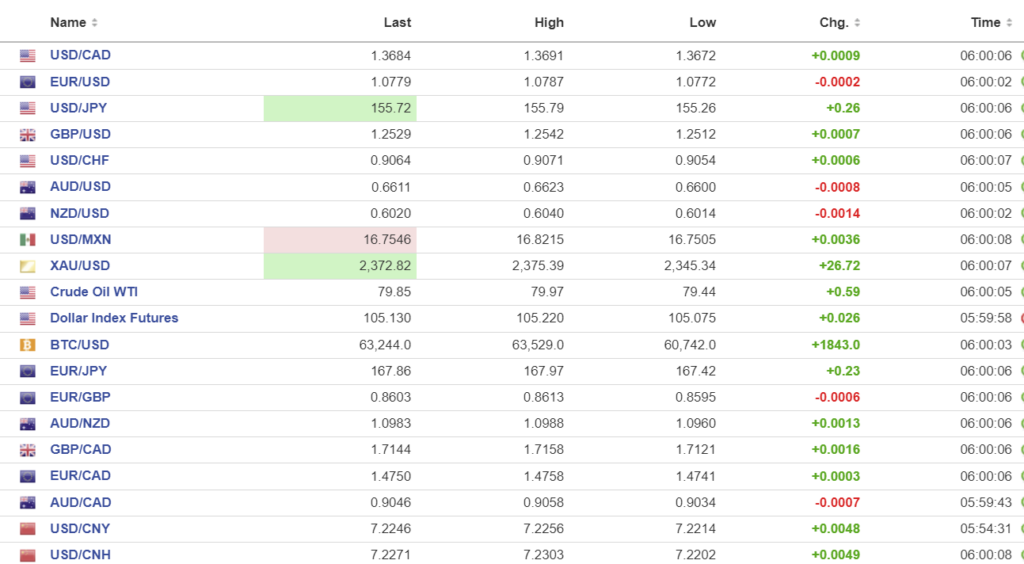Click the High column header
This screenshot has height=564, width=1024.
pyautogui.click(x=549, y=22)
